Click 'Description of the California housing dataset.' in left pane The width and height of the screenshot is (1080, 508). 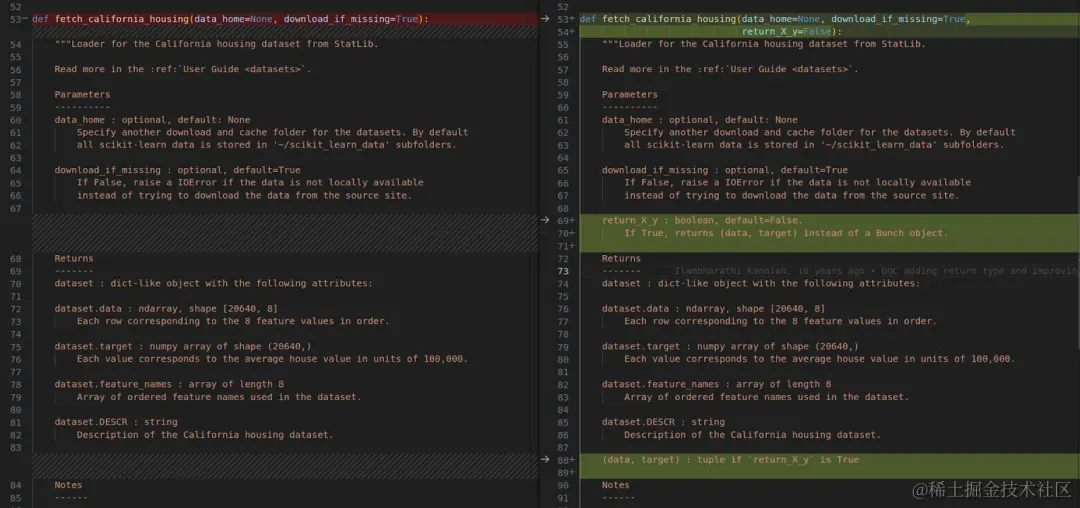[205, 434]
